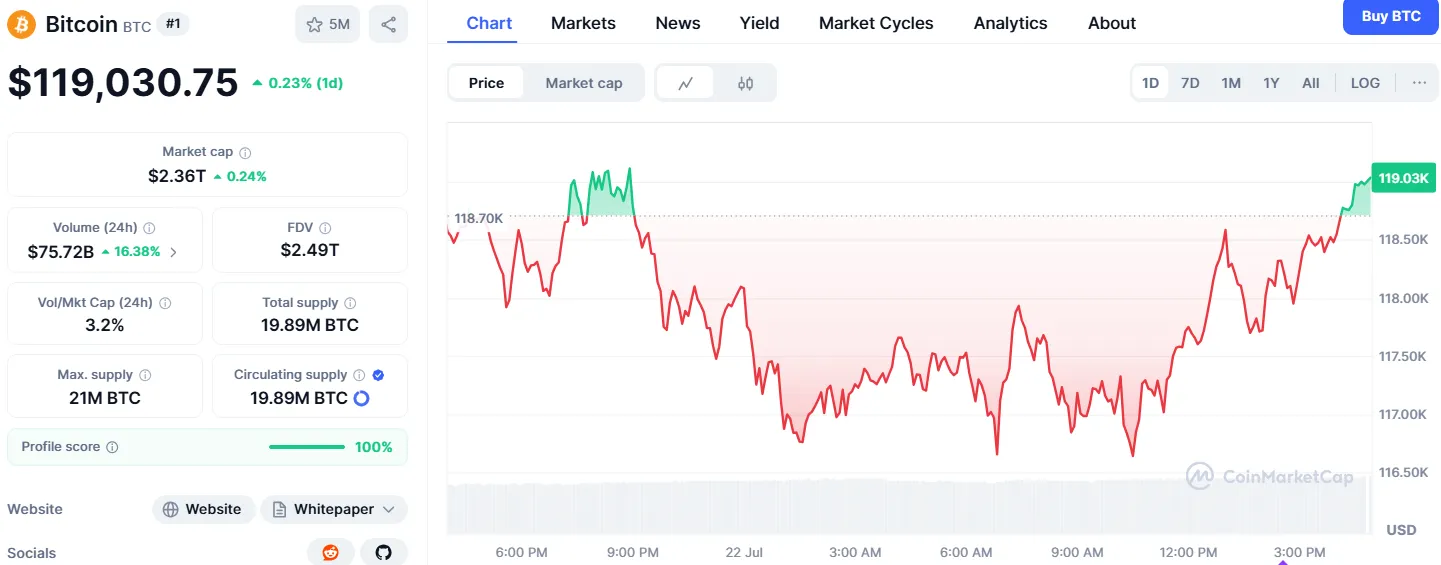1441x565 pixels.
Task: Click the Profile score progress bar
Action: pos(306,447)
